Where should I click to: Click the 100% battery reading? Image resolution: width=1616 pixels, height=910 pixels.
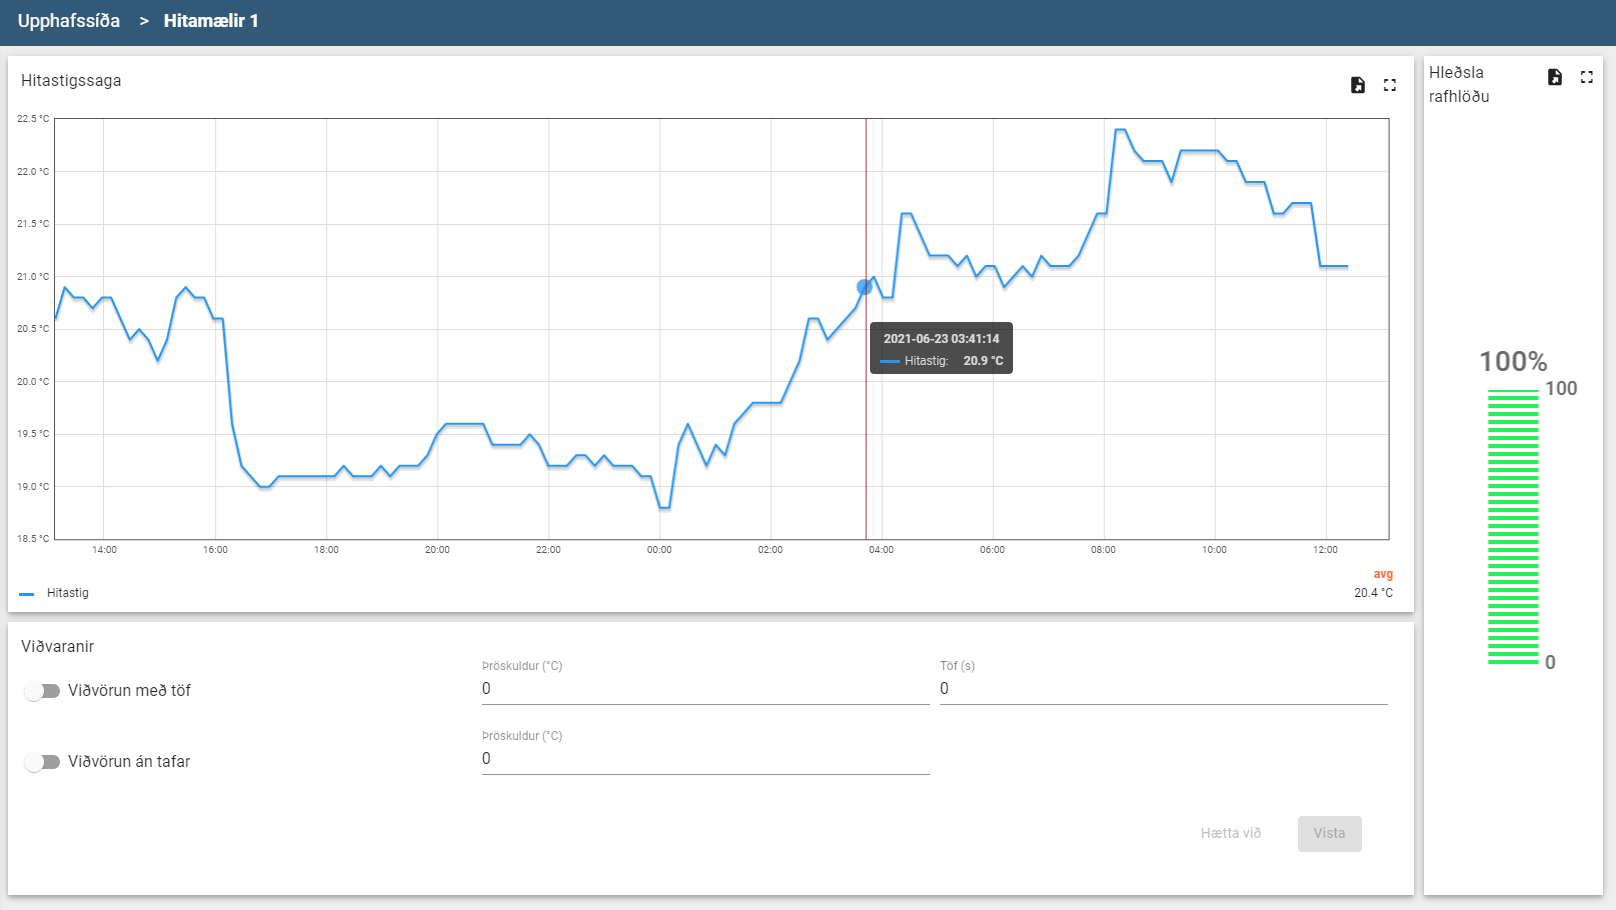(1513, 362)
